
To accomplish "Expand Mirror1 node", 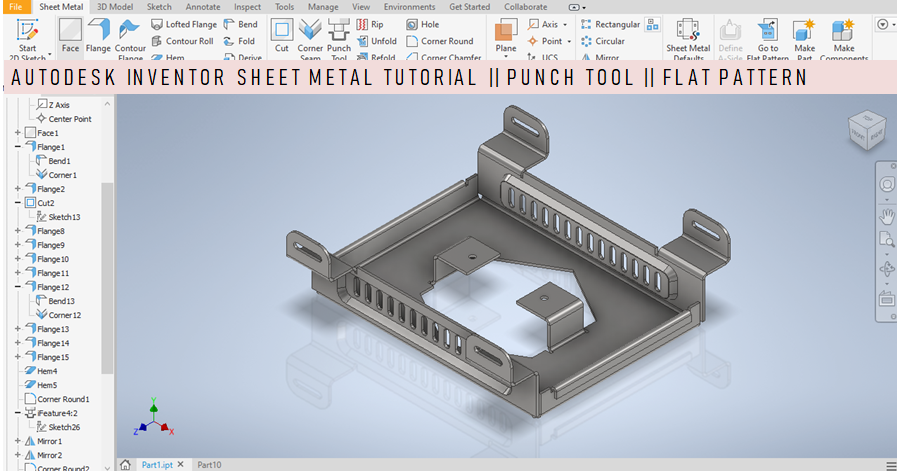I will point(18,441).
